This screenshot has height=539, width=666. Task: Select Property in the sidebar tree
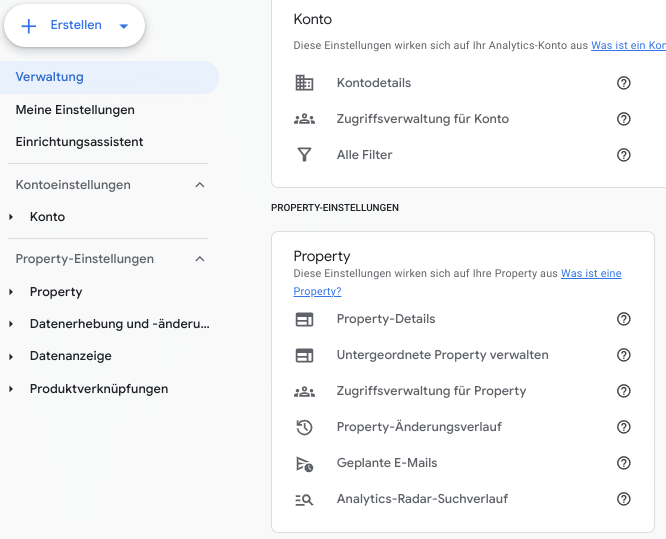coord(56,292)
